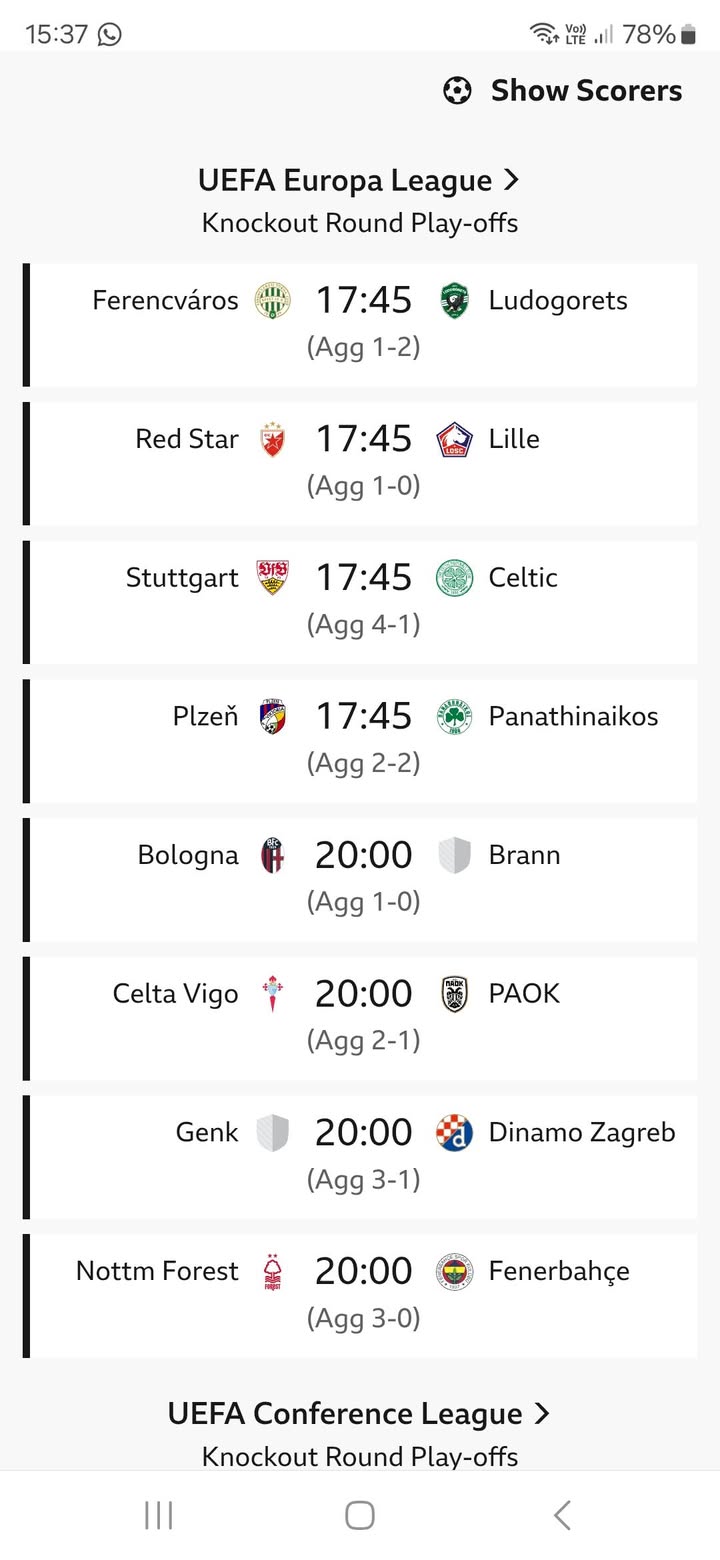The width and height of the screenshot is (720, 1560).
Task: Tap the Red Star club crest
Action: point(272,439)
